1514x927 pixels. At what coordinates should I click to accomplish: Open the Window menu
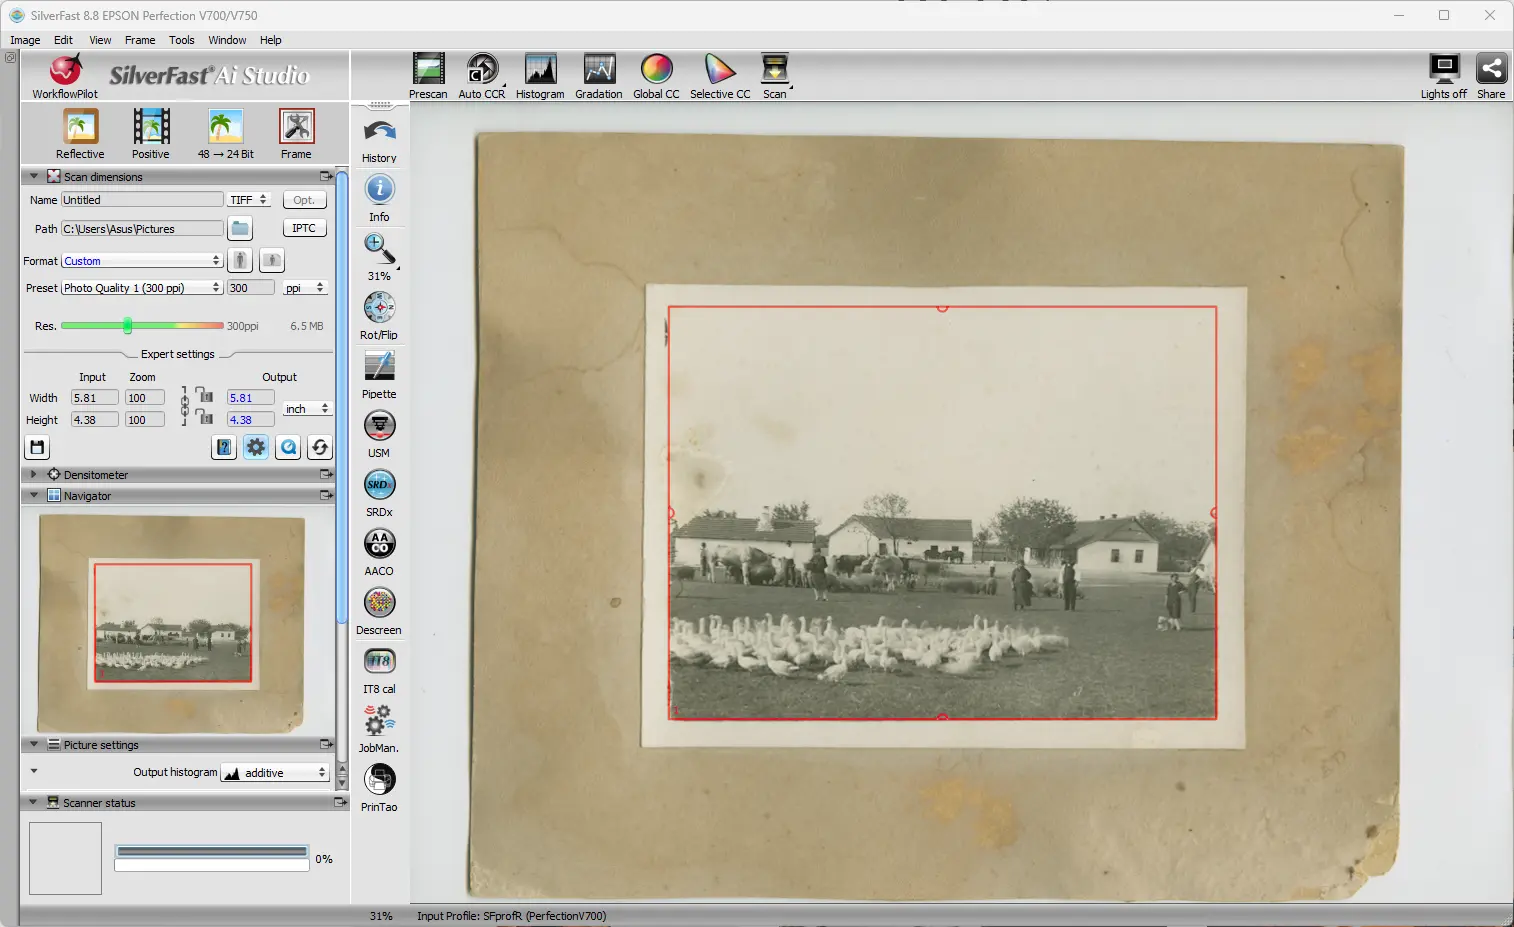pyautogui.click(x=227, y=40)
